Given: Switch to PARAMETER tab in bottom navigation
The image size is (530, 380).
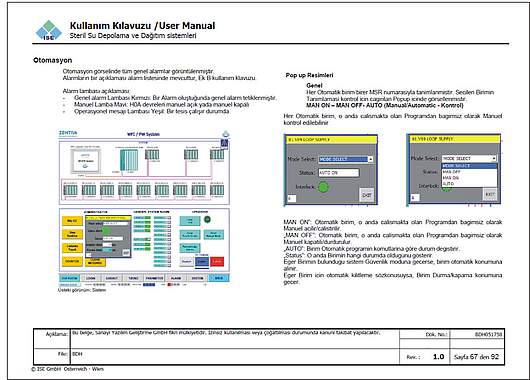Looking at the screenshot, I should (154, 278).
